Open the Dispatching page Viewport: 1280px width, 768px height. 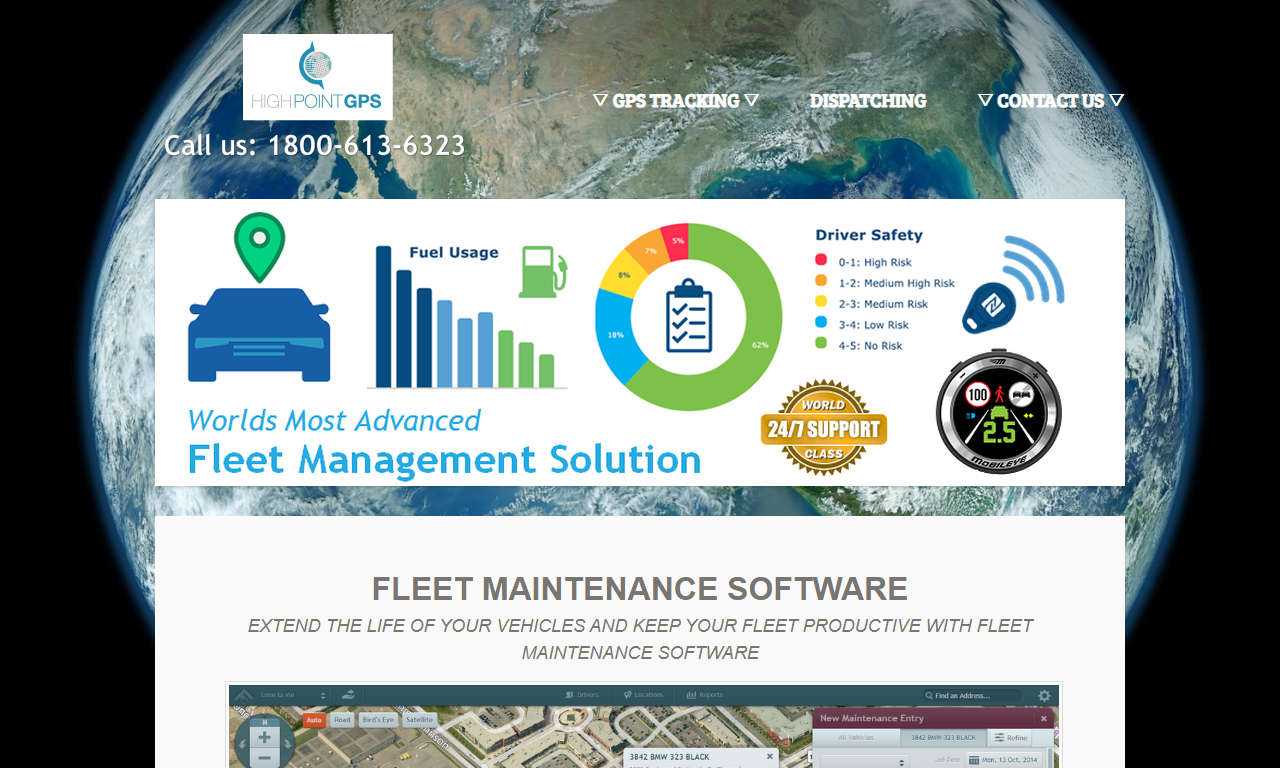(x=868, y=100)
